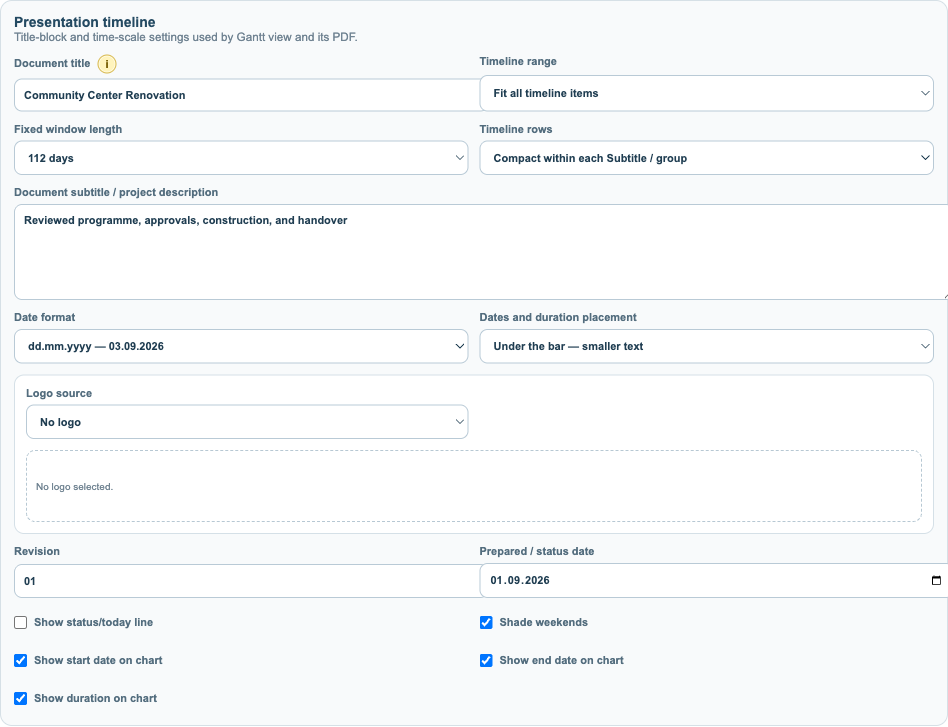The height and width of the screenshot is (727, 948).
Task: Uncheck Shade weekends
Action: pyautogui.click(x=486, y=622)
